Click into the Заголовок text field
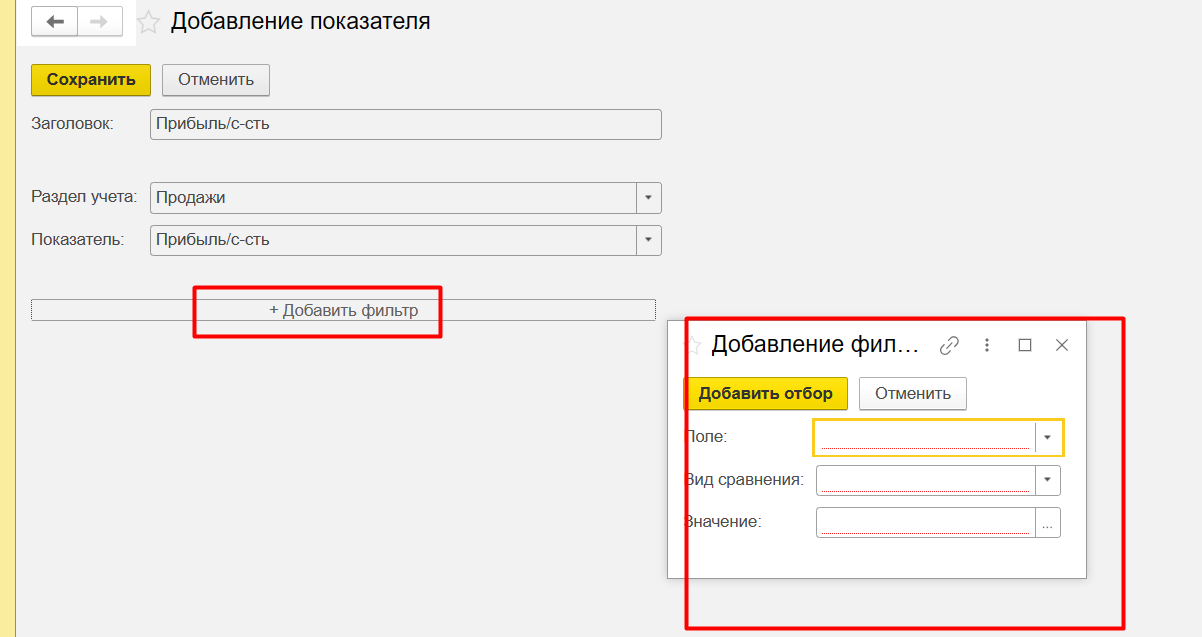Image resolution: width=1202 pixels, height=637 pixels. coord(405,124)
